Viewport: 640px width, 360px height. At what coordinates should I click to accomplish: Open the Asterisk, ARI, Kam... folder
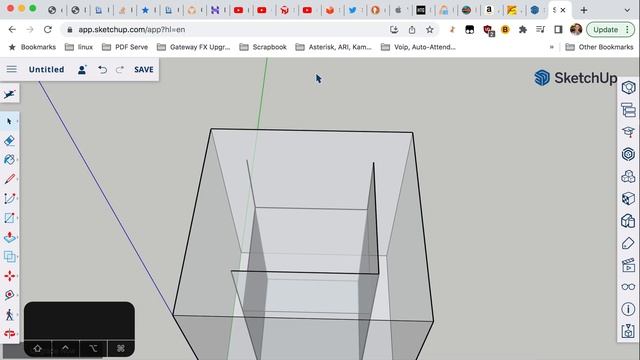coord(333,47)
